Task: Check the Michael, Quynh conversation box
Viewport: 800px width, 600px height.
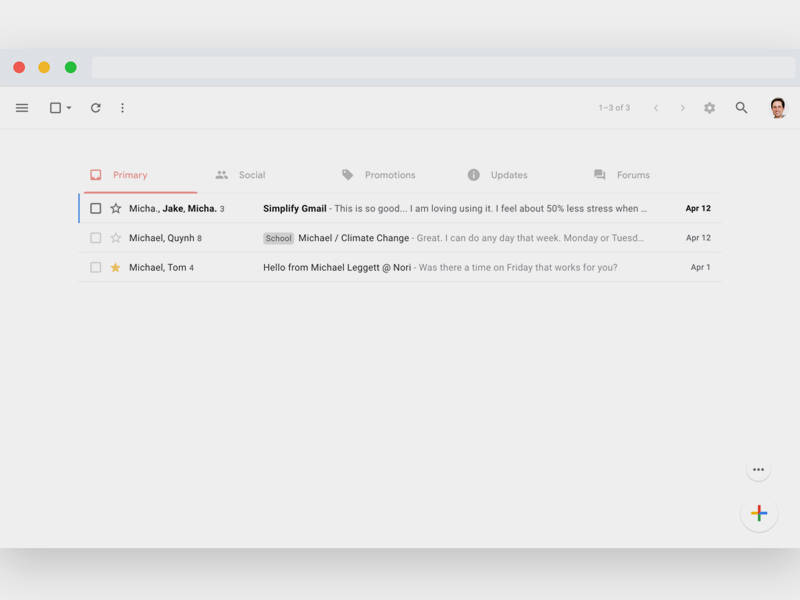Action: pyautogui.click(x=96, y=238)
